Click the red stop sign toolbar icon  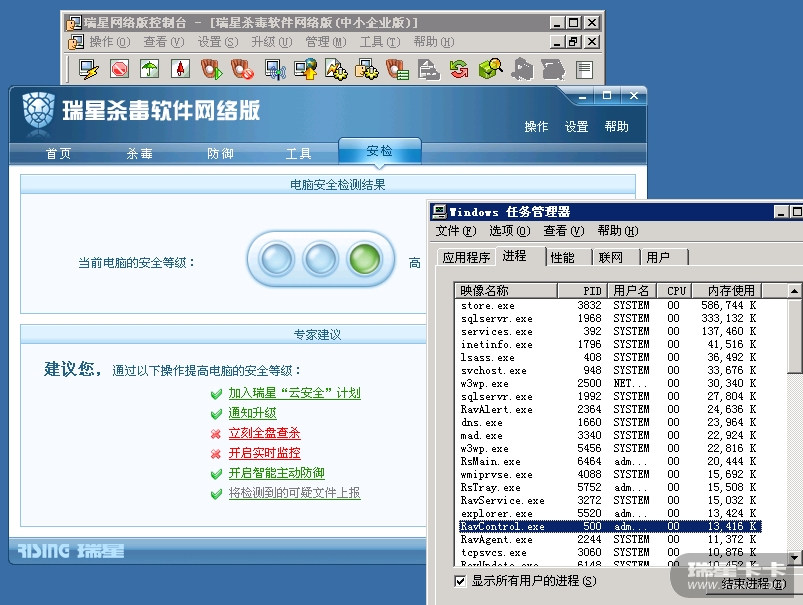119,69
